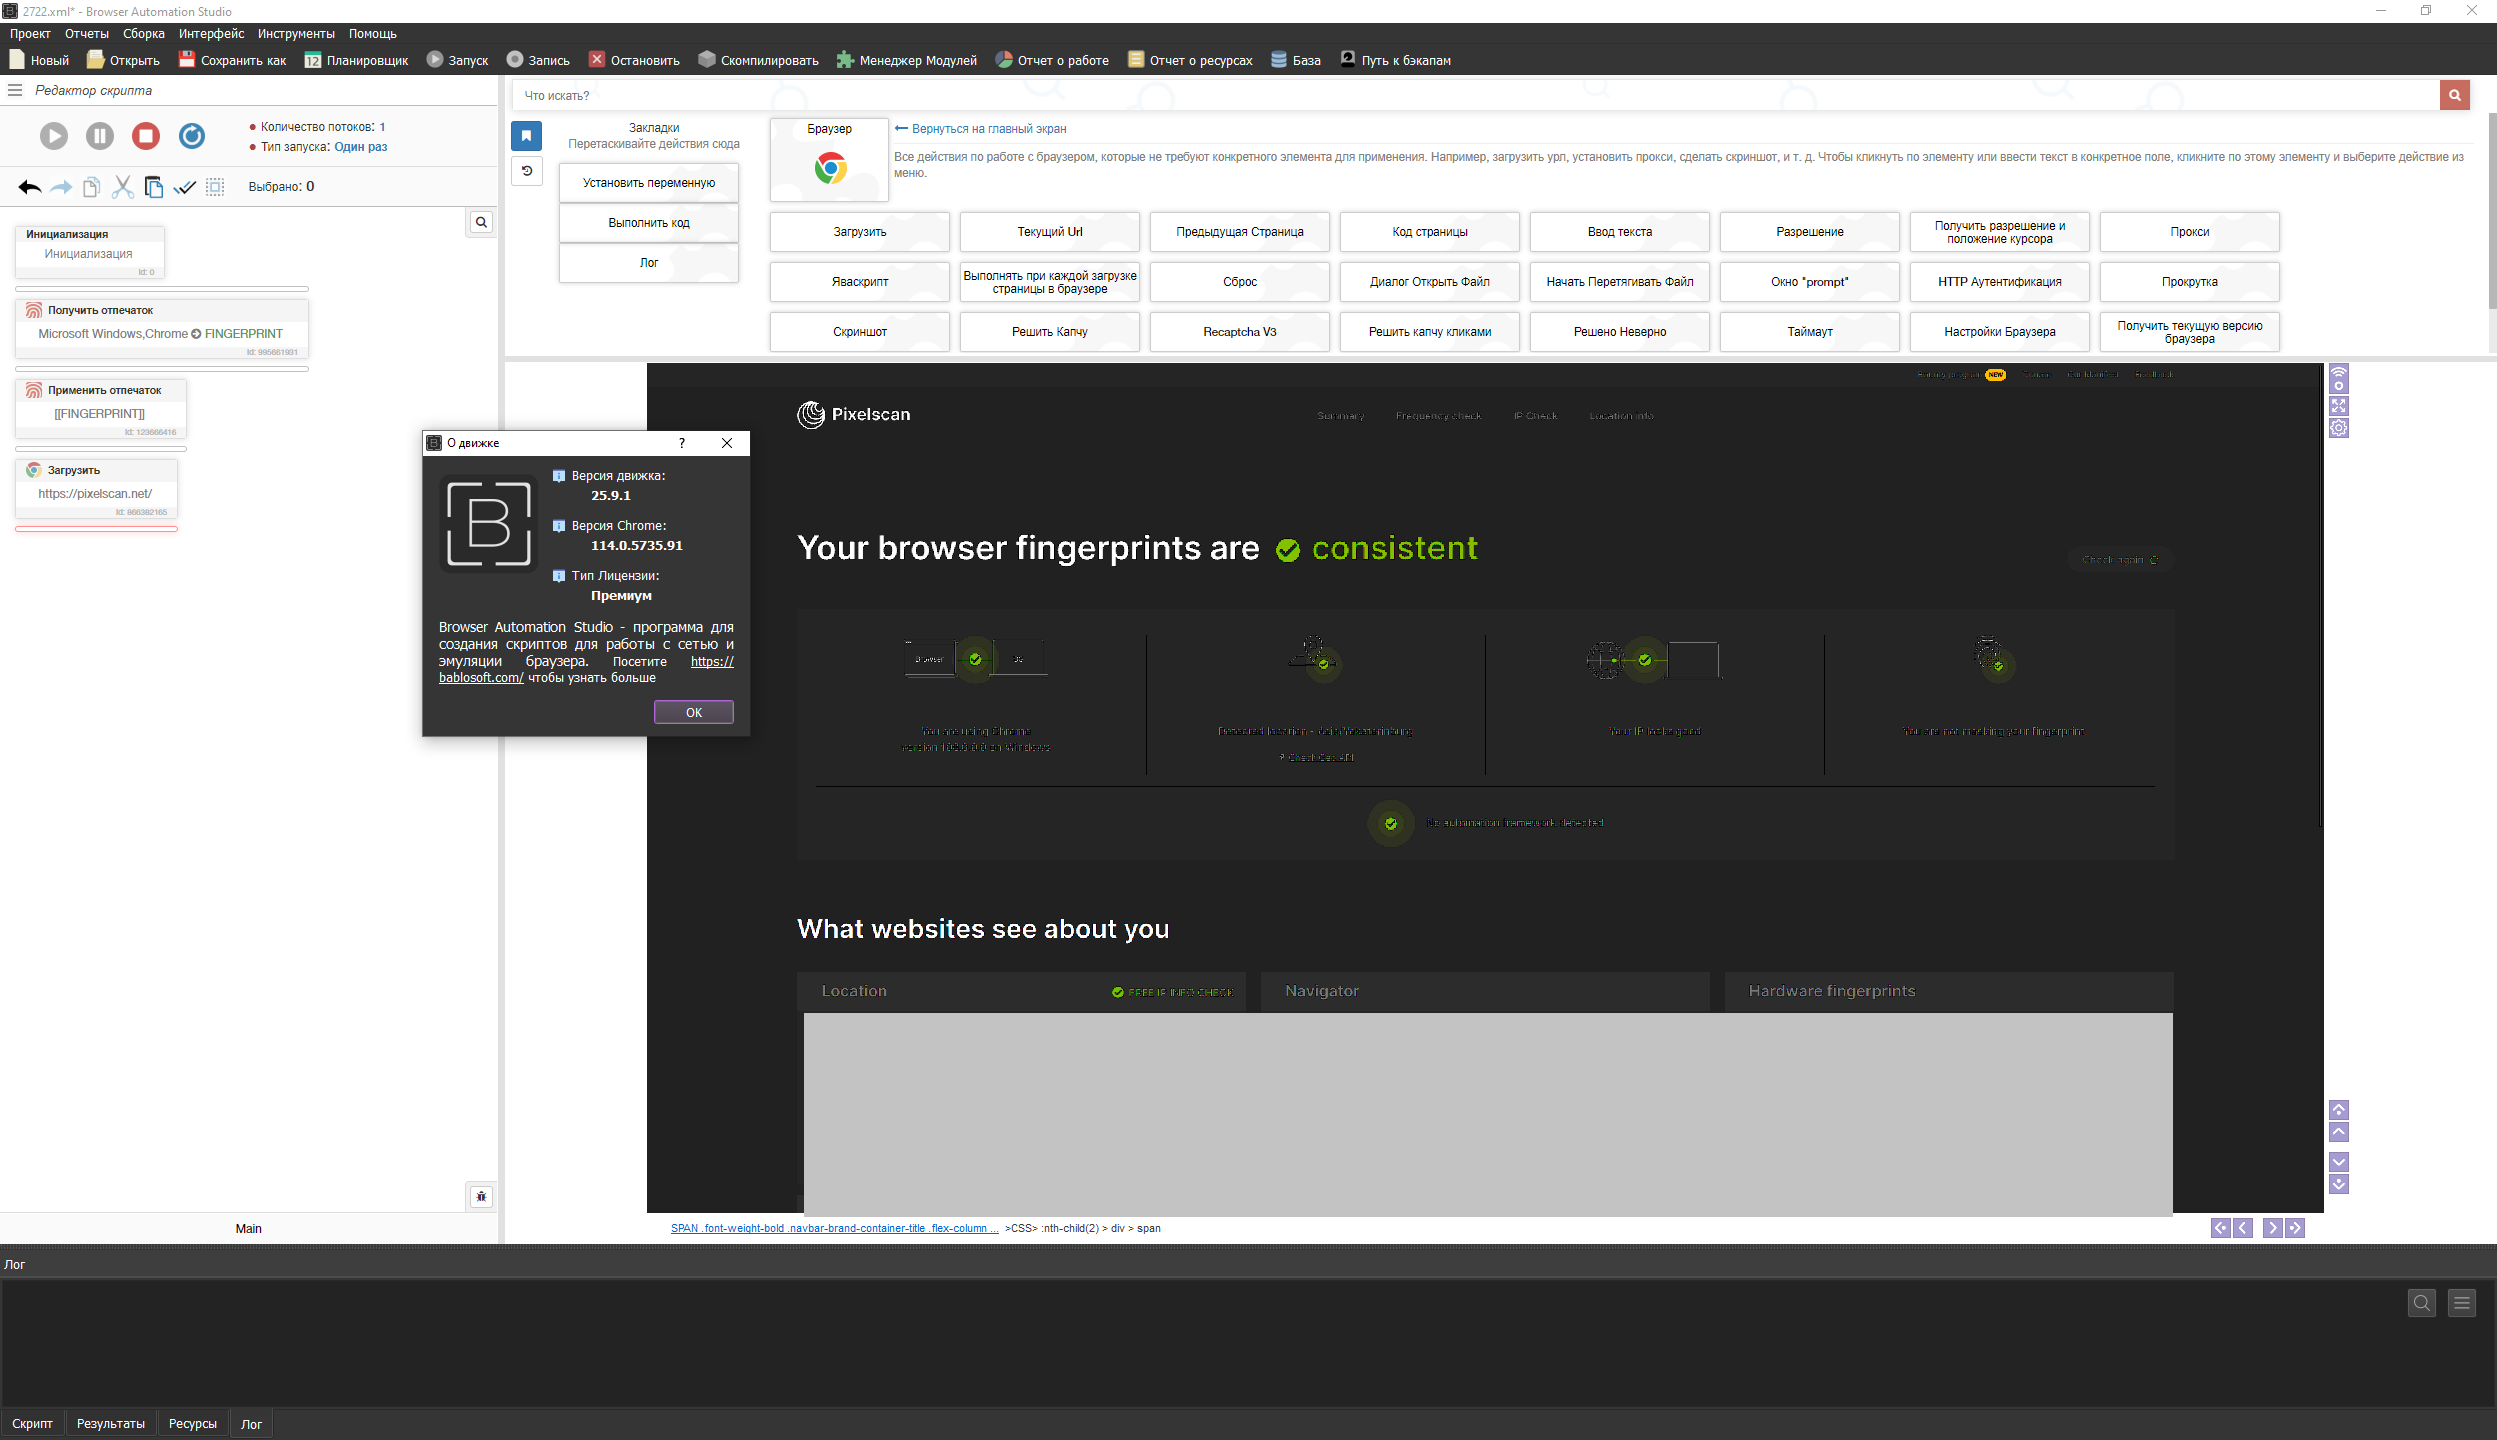Viewport: 2497px width, 1440px height.
Task: Click the red search button
Action: click(x=2454, y=95)
